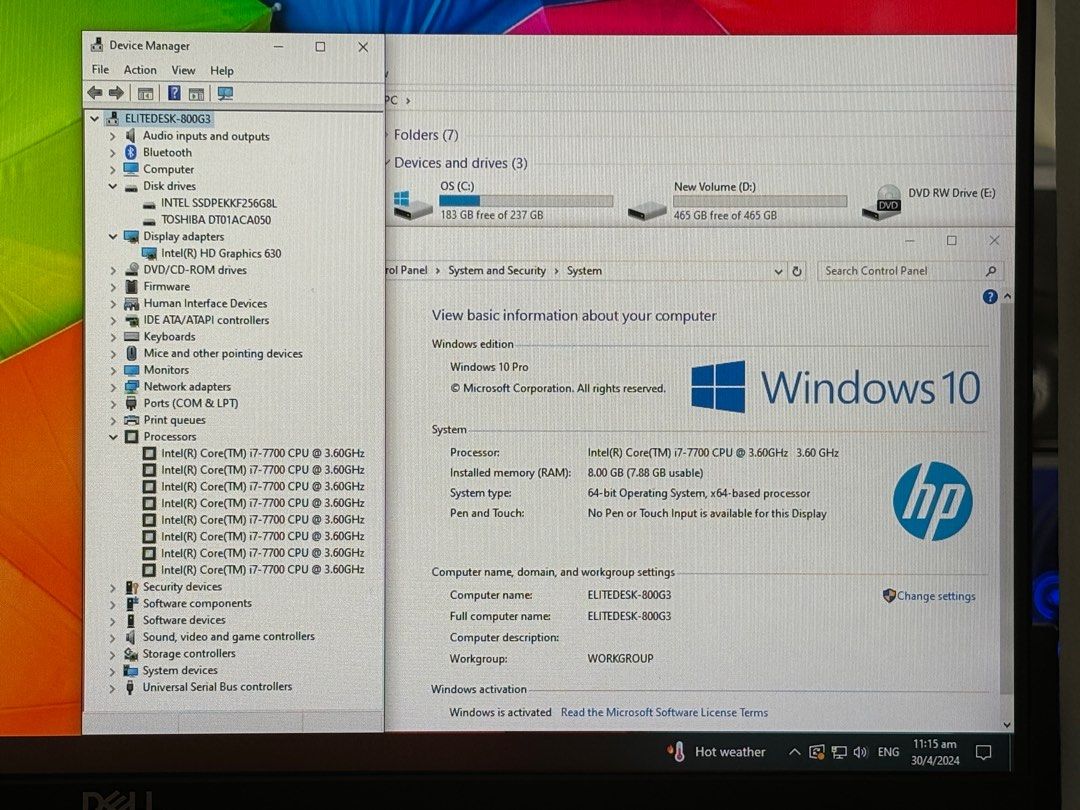1080x810 pixels.
Task: Collapse the Processors category
Action: pyautogui.click(x=113, y=436)
